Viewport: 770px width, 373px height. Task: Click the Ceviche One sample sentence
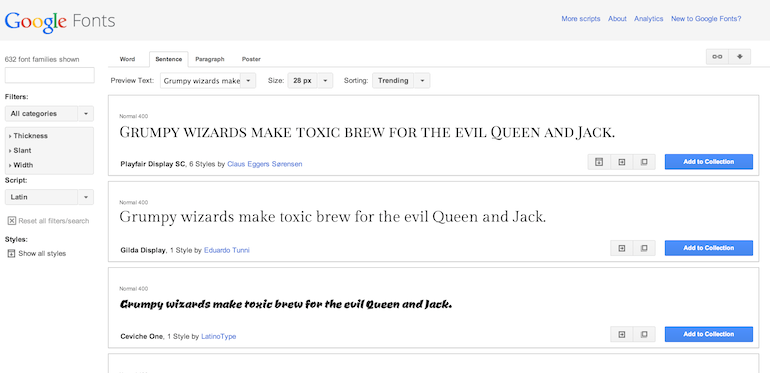coord(286,304)
